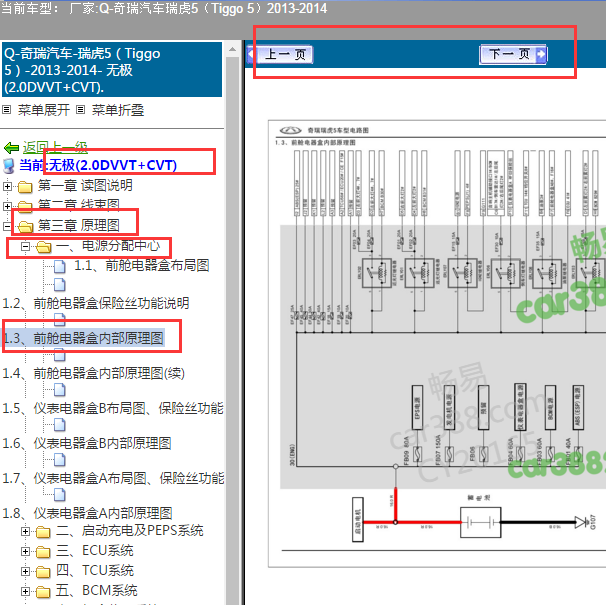Click the sidebar scrollbar up arrow

pyautogui.click(x=233, y=49)
